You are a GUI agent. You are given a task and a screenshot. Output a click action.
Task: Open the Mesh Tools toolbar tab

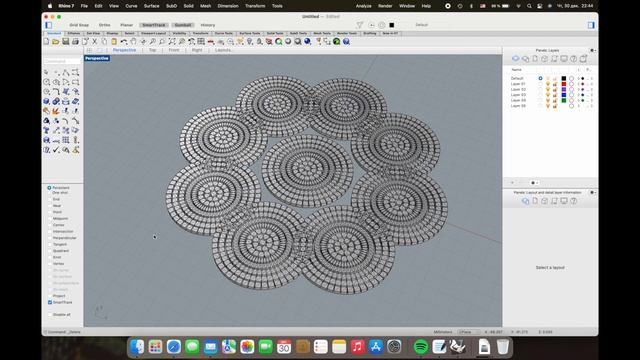[x=322, y=33]
